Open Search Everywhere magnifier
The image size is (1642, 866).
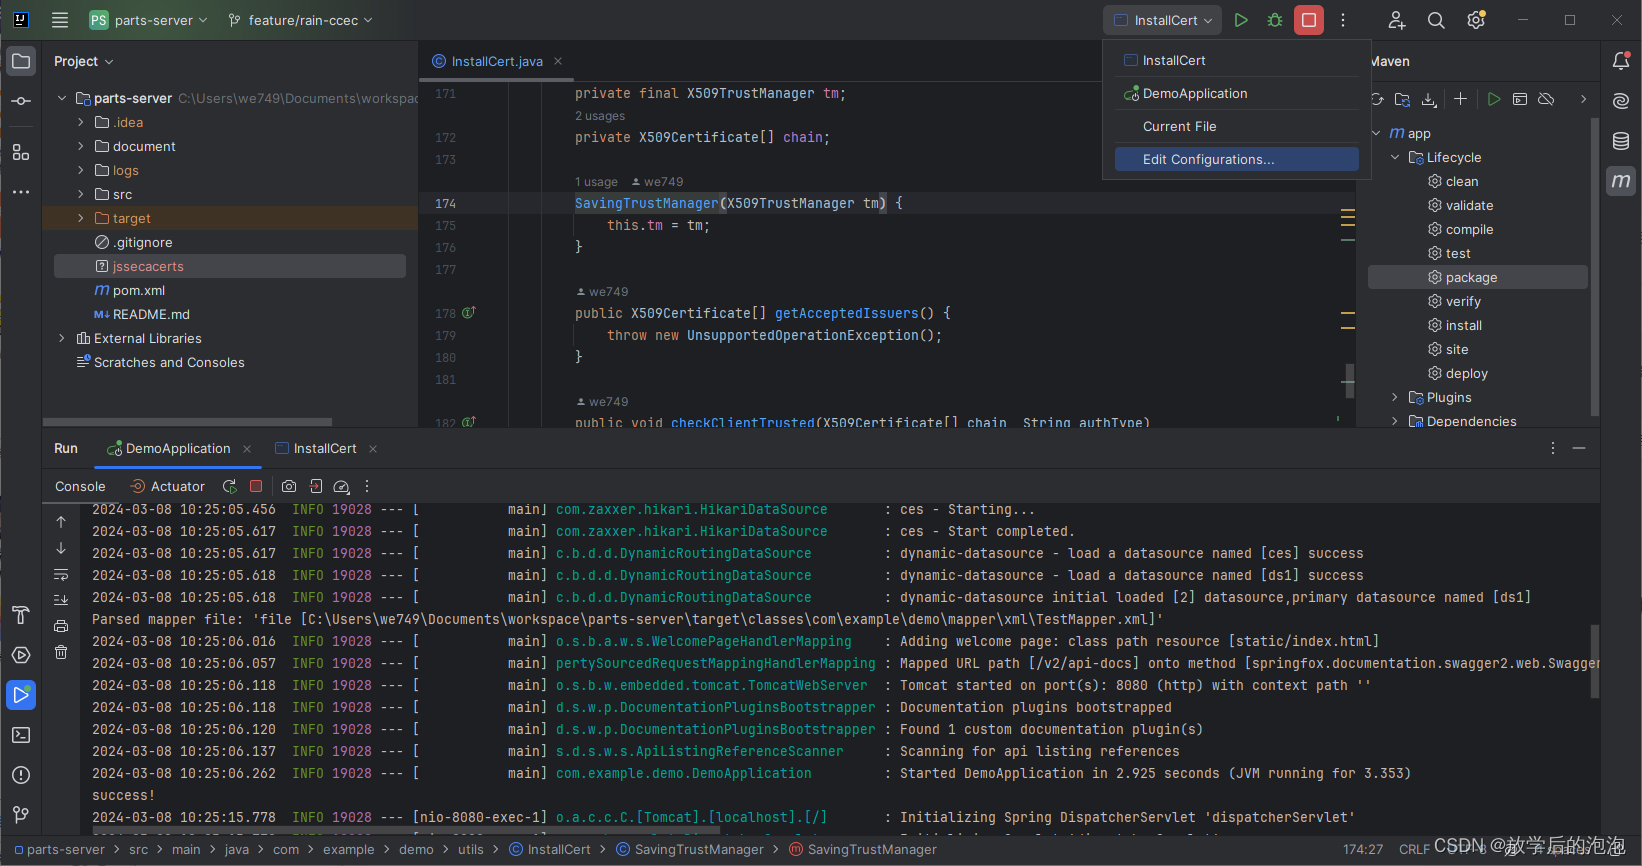[1436, 20]
